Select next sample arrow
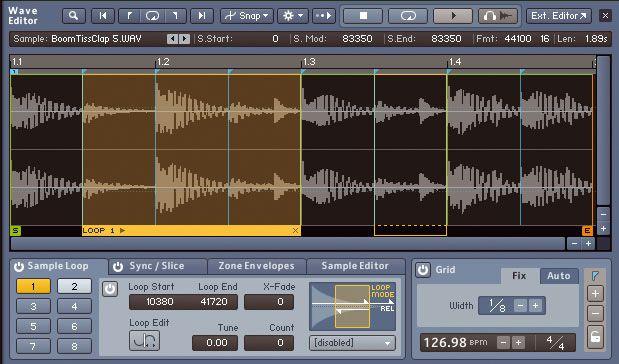Screen dimensions: 619x364 point(184,39)
